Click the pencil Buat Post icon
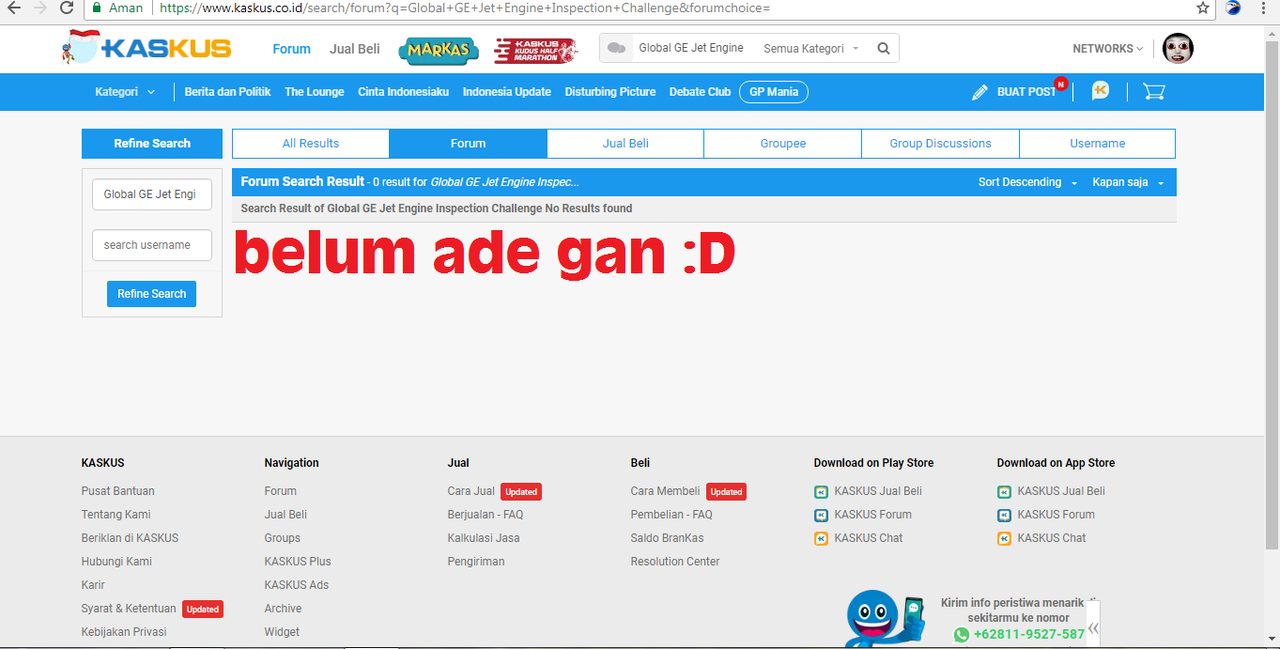 (980, 92)
